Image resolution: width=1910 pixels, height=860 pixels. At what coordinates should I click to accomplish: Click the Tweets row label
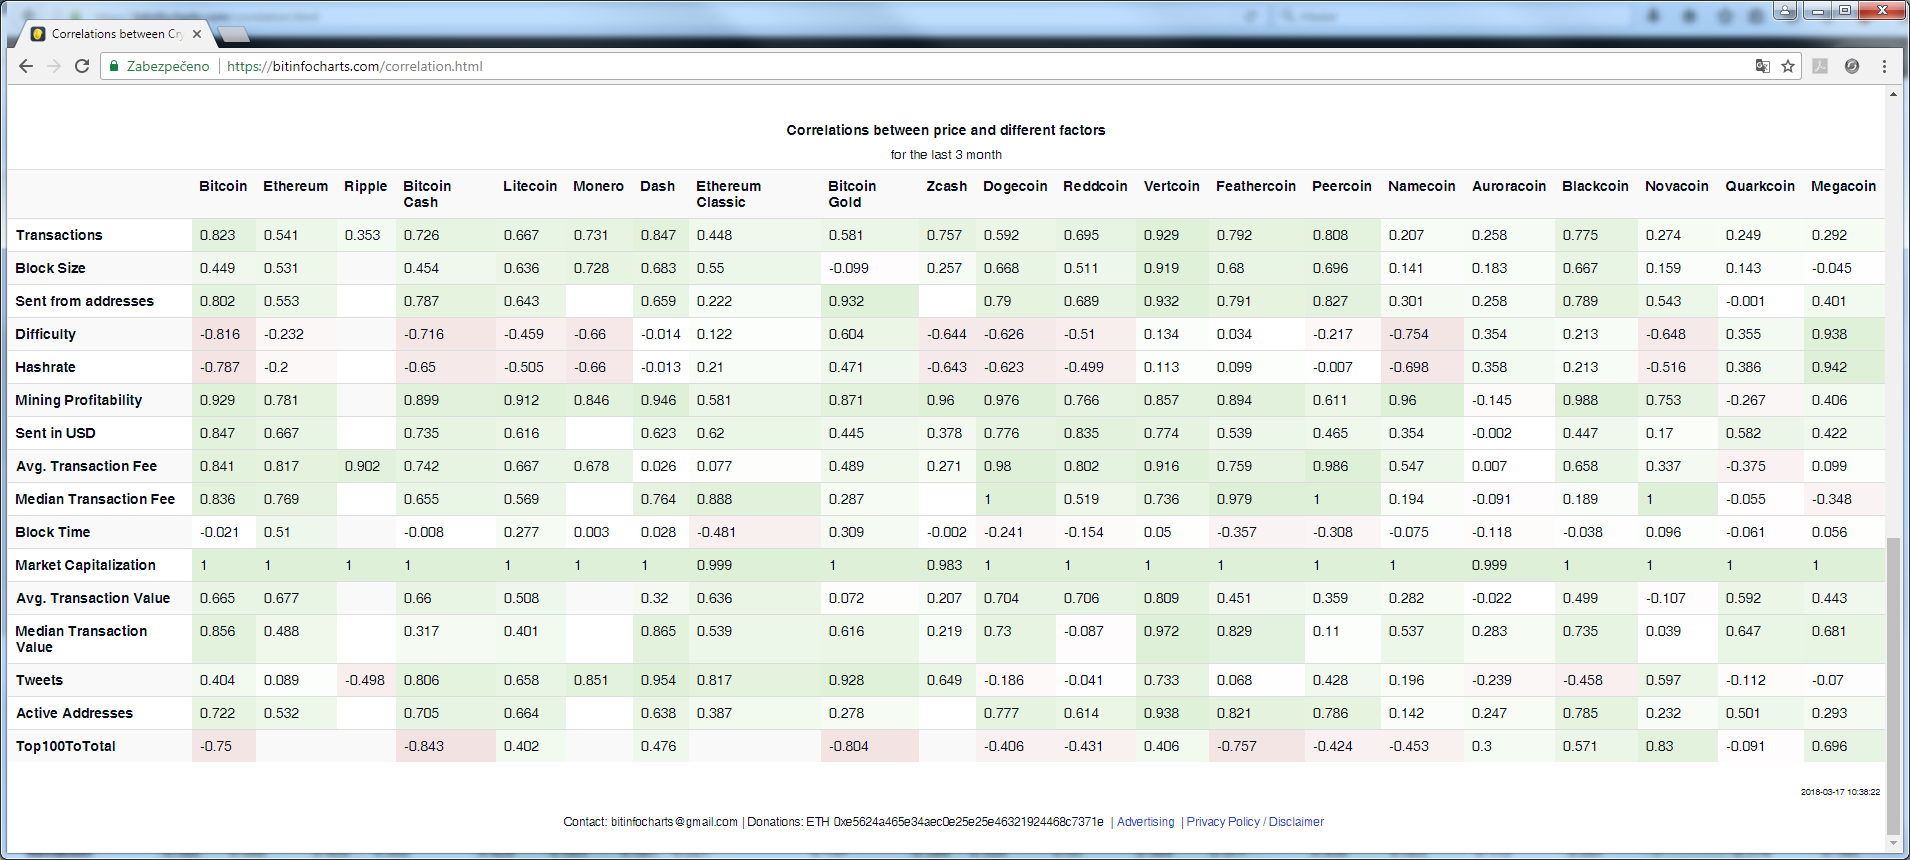[x=39, y=680]
